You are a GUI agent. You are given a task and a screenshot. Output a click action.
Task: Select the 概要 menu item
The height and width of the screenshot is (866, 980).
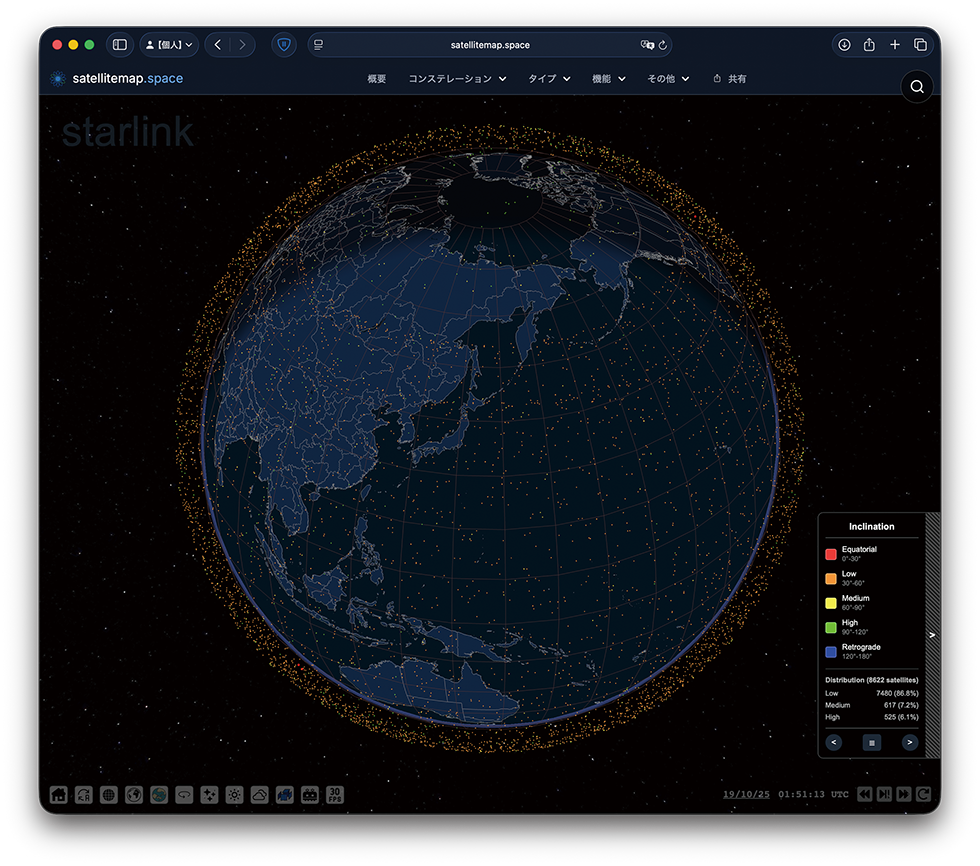pos(377,79)
